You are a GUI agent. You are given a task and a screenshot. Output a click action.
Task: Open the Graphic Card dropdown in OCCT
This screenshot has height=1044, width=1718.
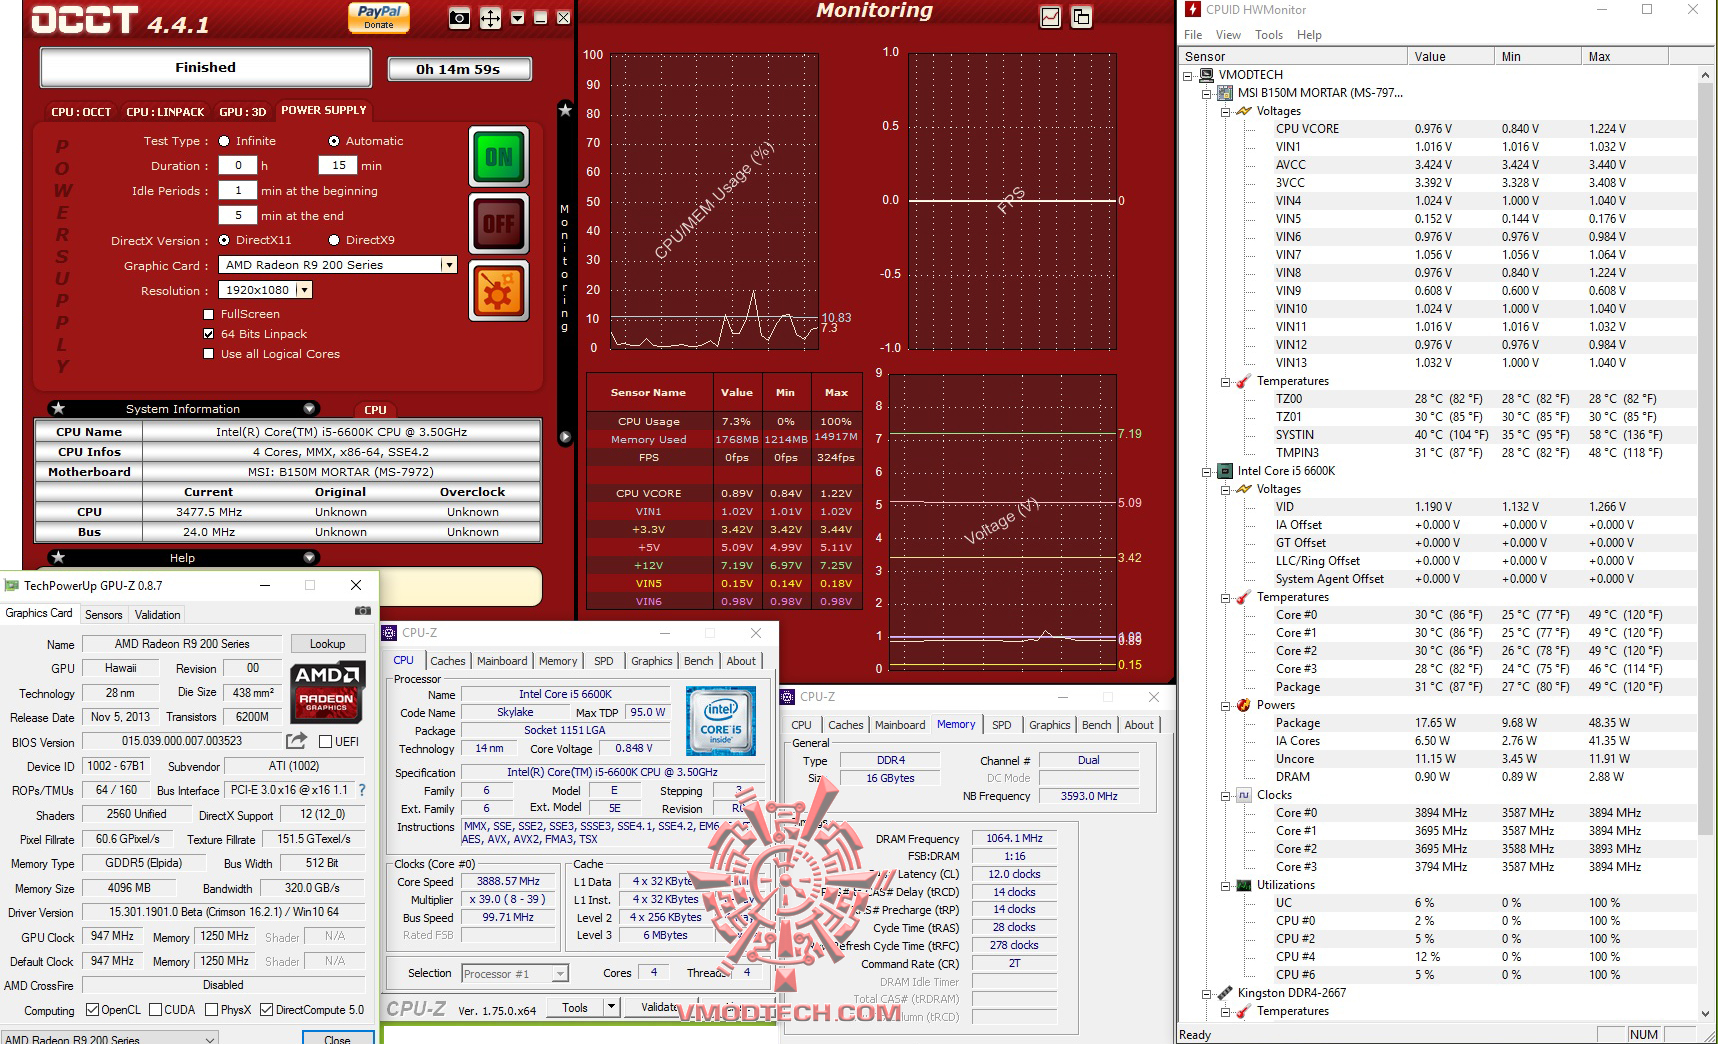(449, 265)
